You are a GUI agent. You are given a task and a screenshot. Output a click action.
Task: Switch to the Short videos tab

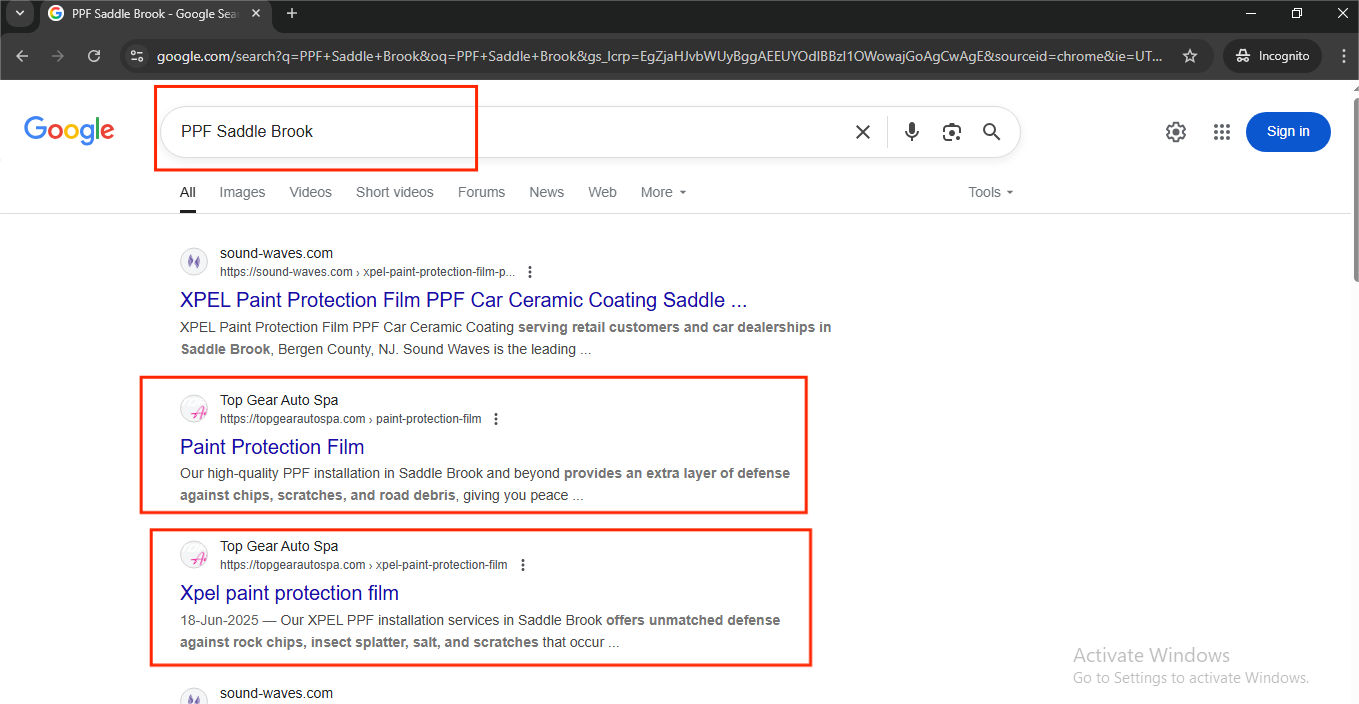coord(395,192)
